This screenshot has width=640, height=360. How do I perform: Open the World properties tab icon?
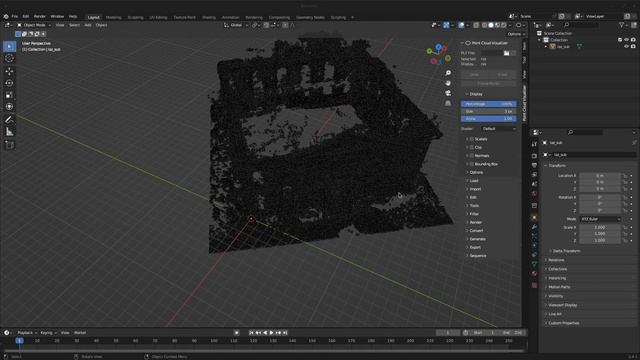pos(534,194)
